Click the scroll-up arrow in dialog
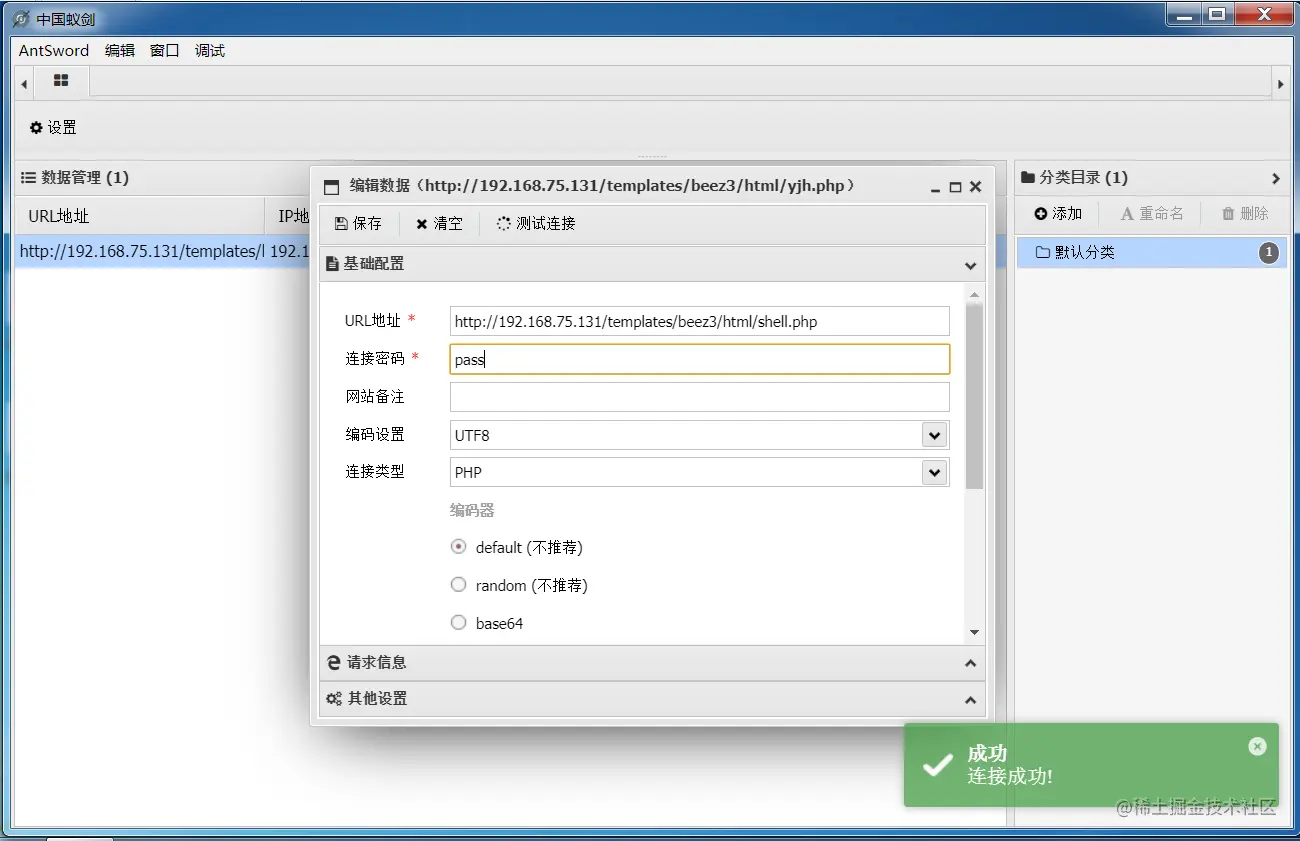1300x841 pixels. pyautogui.click(x=975, y=294)
